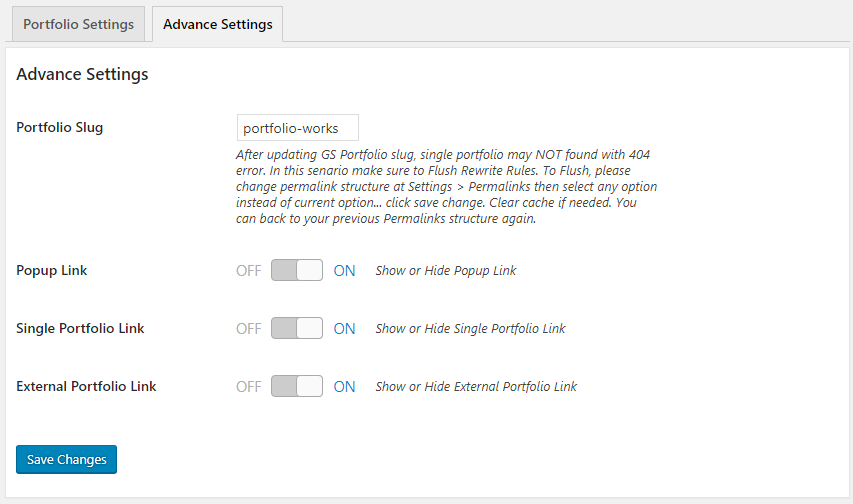Click the 'Show or Hide Popup Link' description
853x504 pixels.
pyautogui.click(x=446, y=270)
